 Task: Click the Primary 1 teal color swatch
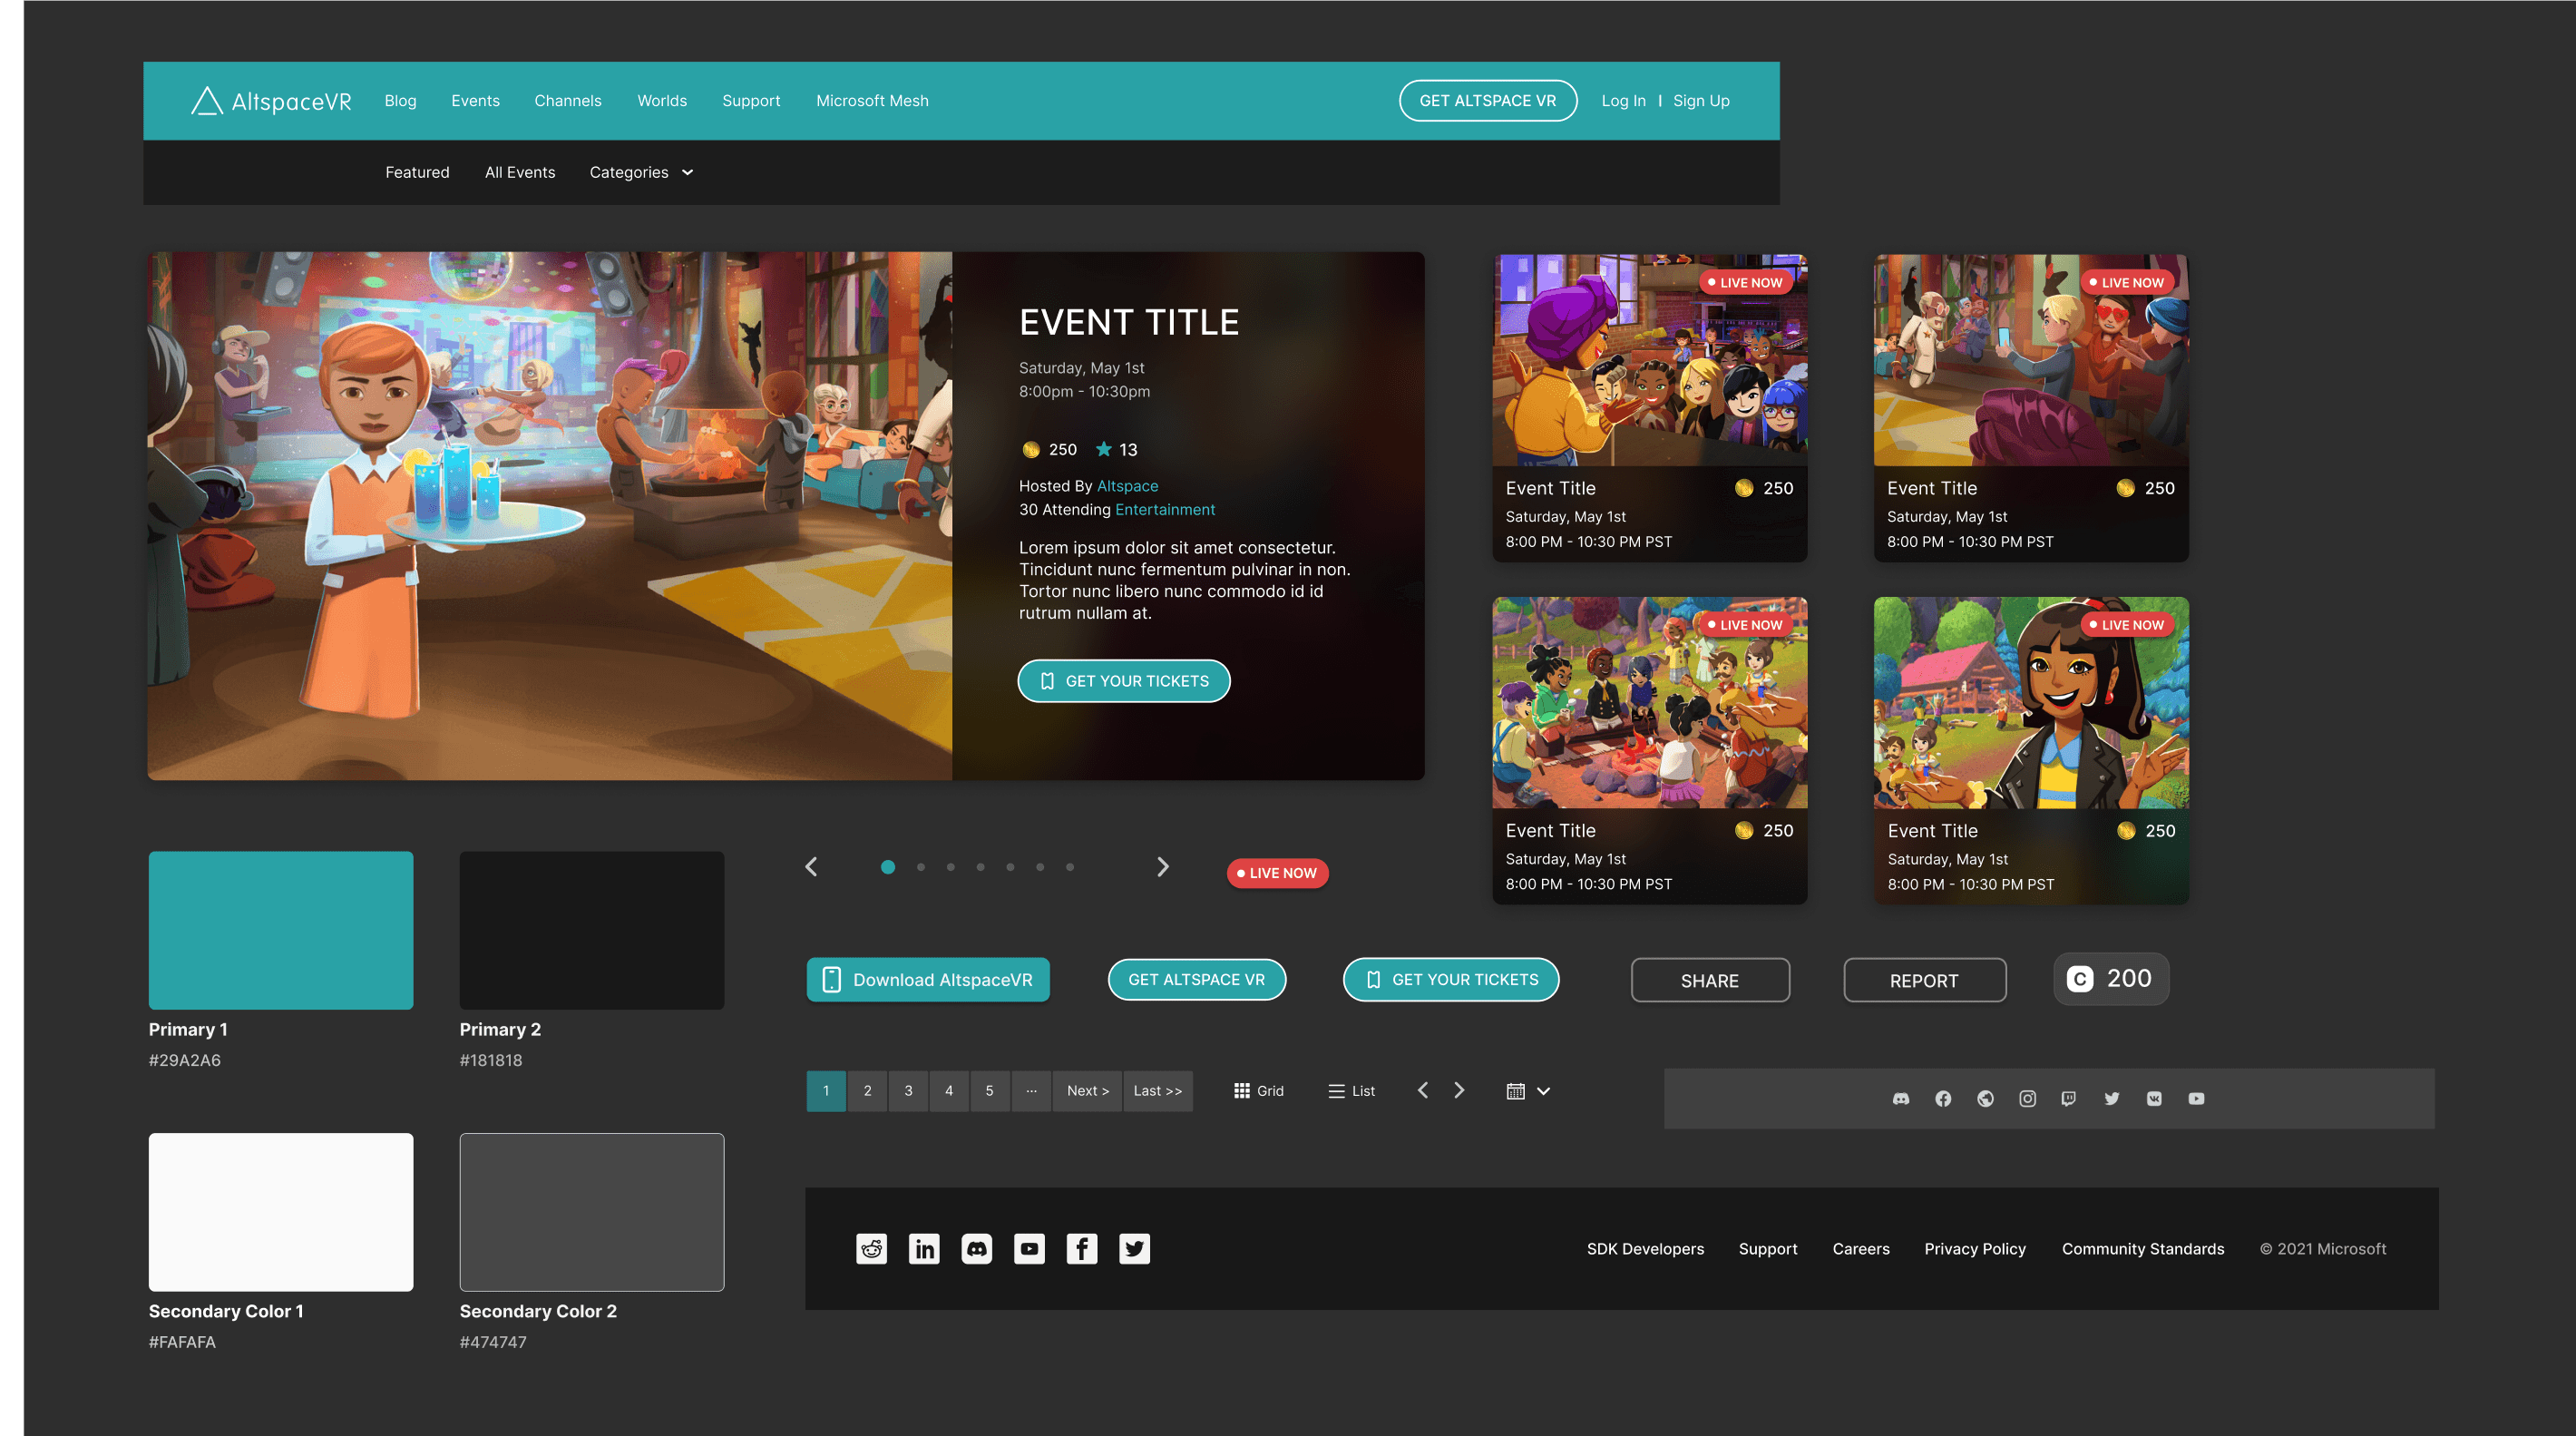tap(281, 929)
